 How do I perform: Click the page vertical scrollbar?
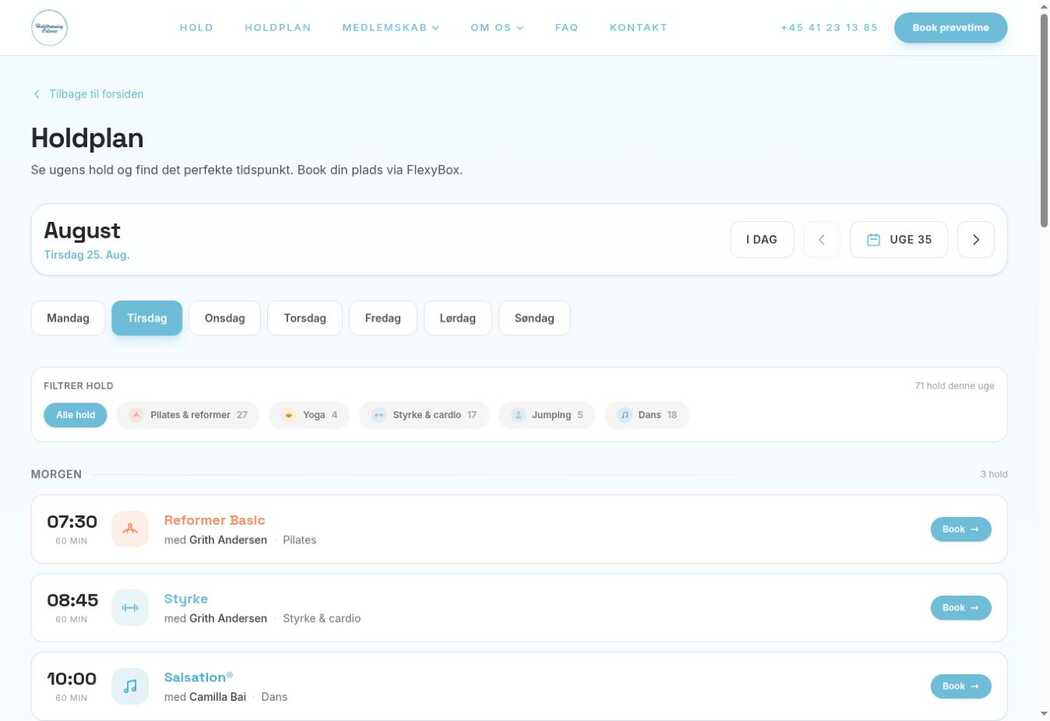click(1043, 121)
